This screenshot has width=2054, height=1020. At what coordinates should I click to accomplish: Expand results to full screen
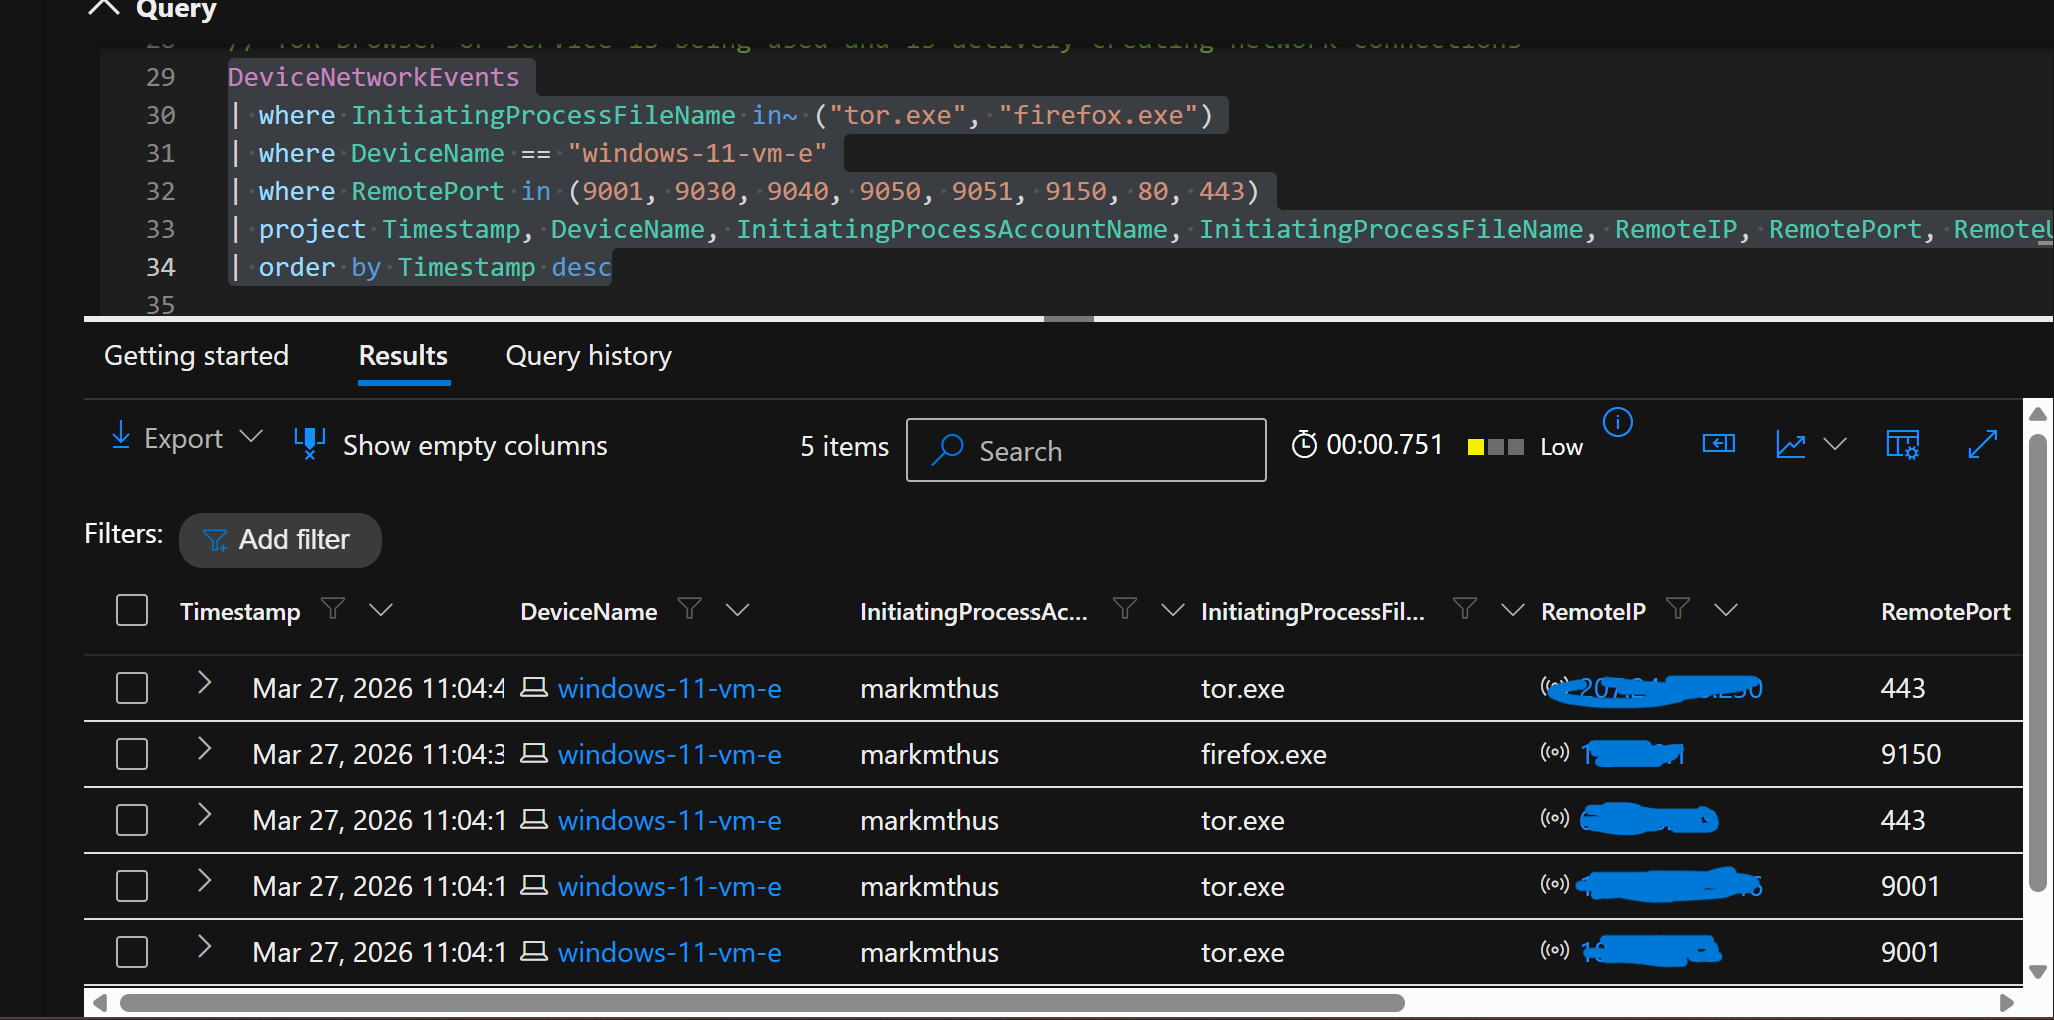(1982, 445)
